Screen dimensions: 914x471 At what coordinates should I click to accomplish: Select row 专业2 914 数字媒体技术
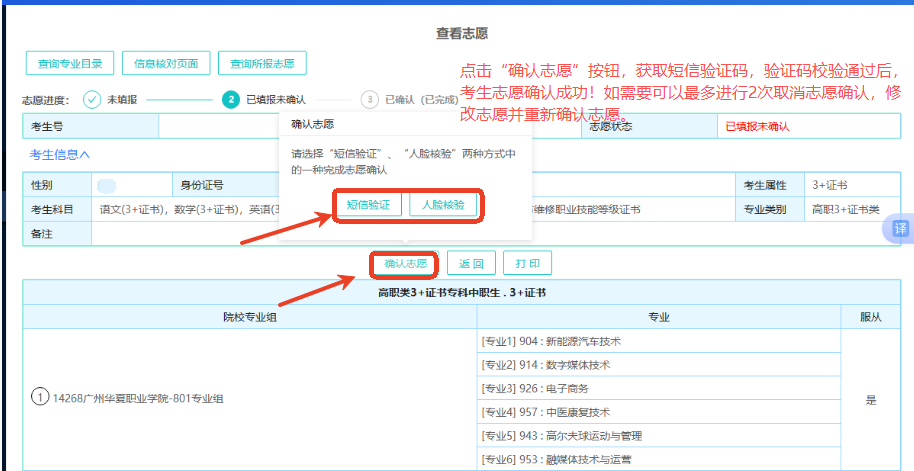(x=558, y=364)
